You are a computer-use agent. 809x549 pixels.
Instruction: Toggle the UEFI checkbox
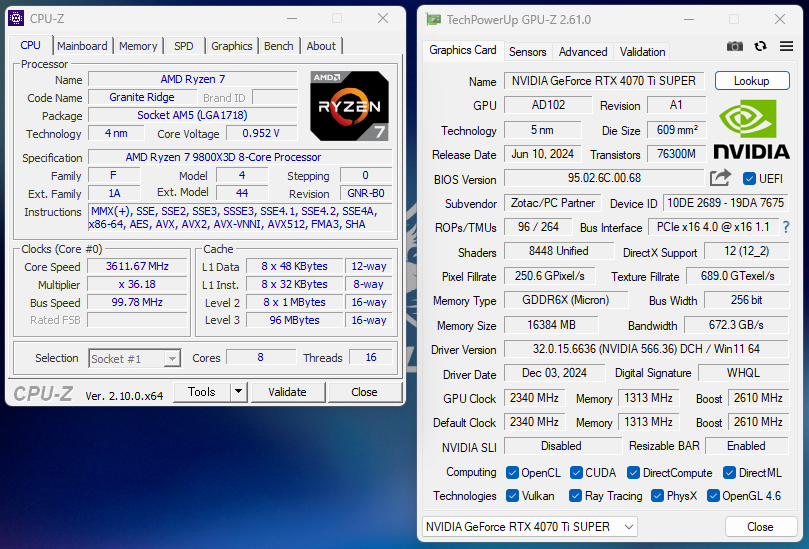pyautogui.click(x=750, y=179)
